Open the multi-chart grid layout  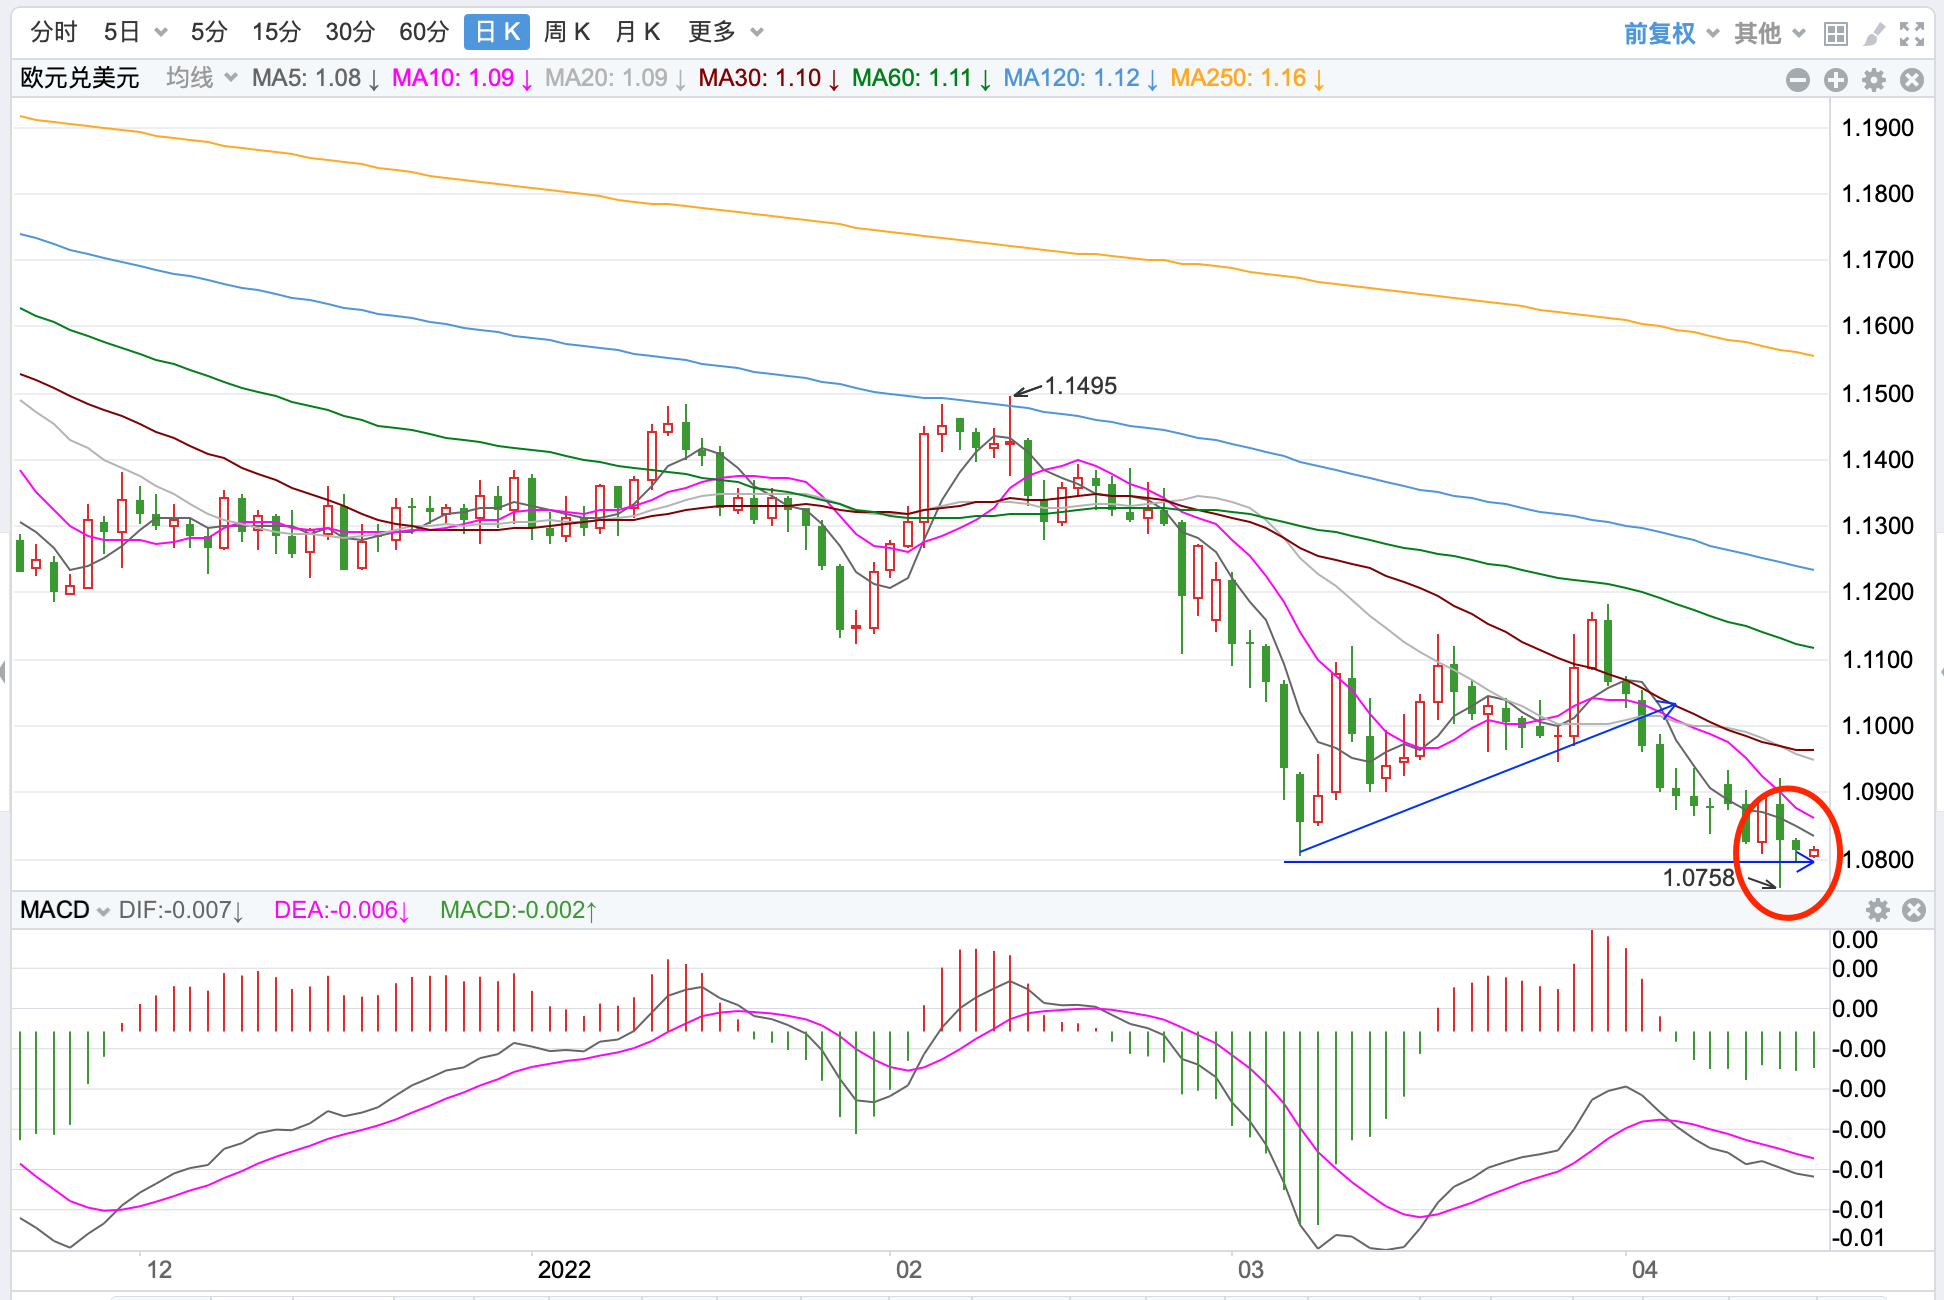click(x=1835, y=34)
